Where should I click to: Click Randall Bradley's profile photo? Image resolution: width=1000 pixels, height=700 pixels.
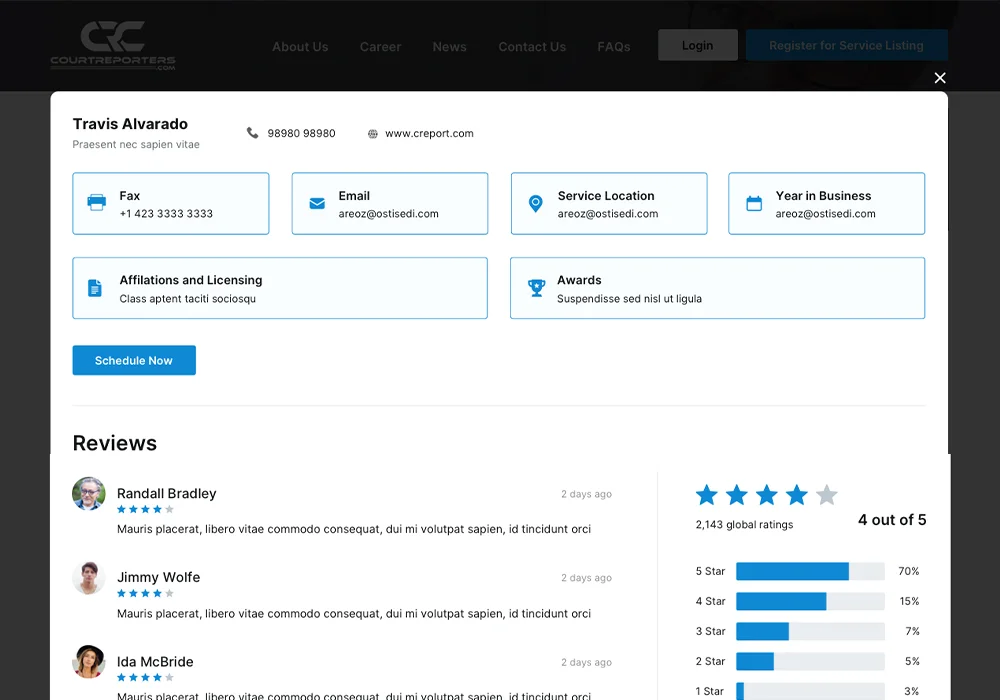(89, 494)
